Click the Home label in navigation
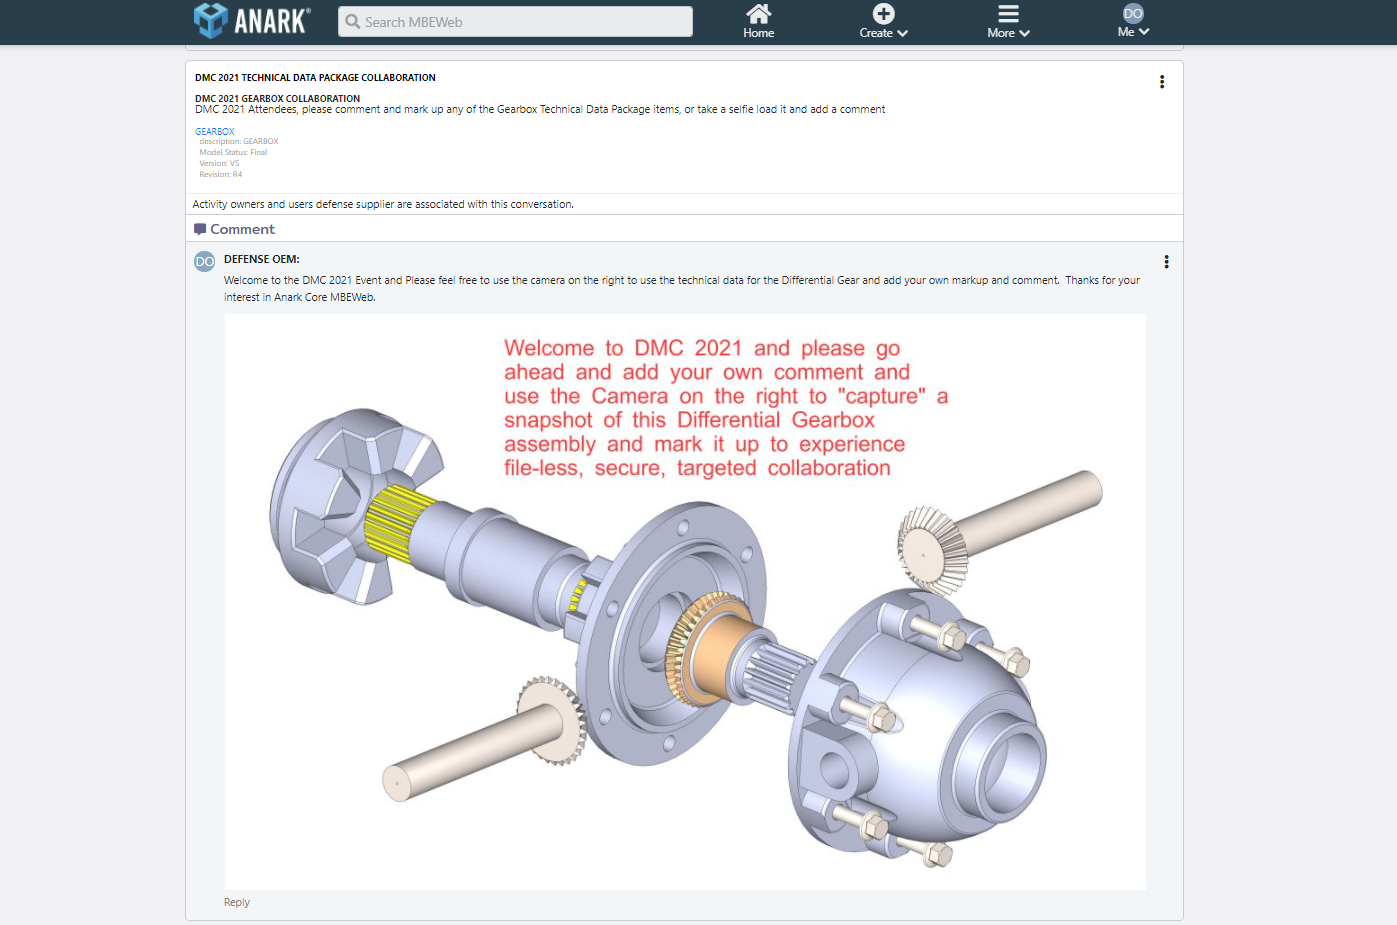This screenshot has width=1397, height=925. (759, 33)
